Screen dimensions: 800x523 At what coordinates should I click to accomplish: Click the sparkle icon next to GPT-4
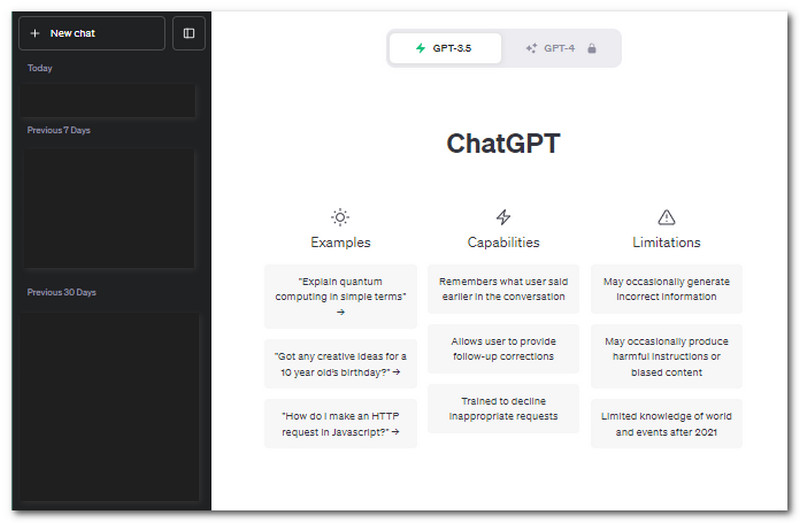[x=531, y=48]
